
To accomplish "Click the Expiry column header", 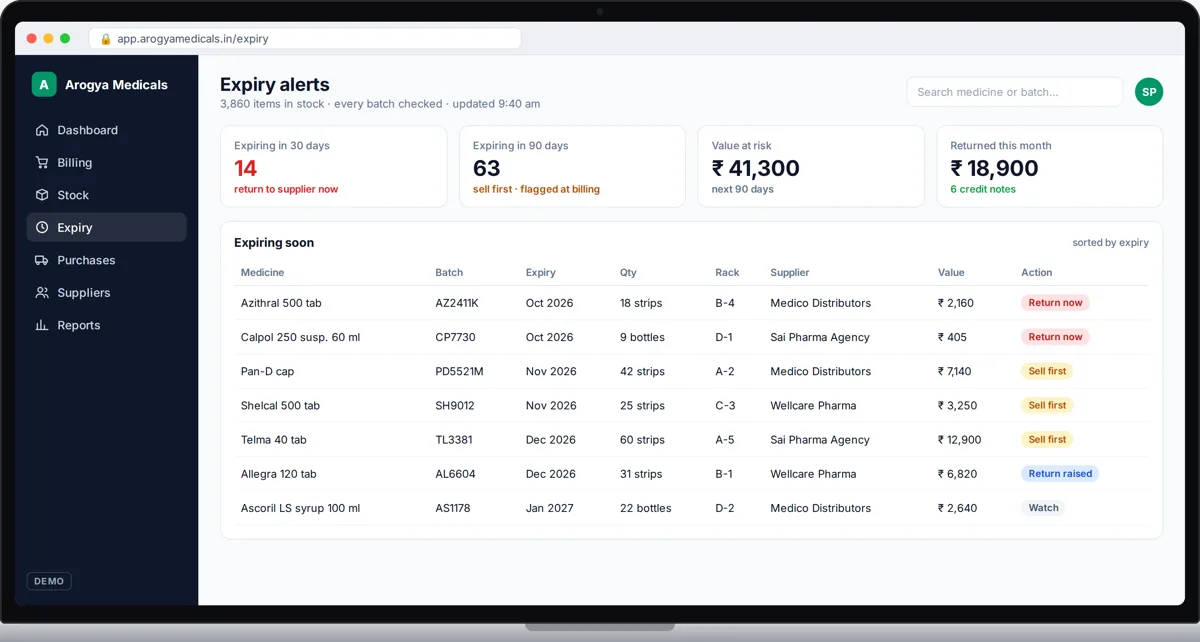I will pyautogui.click(x=540, y=272).
